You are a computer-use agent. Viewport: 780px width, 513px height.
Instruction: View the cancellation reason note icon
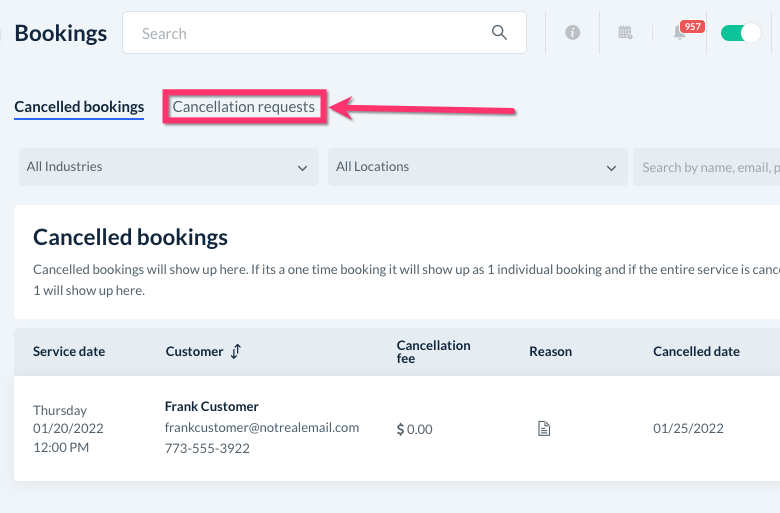tap(544, 429)
